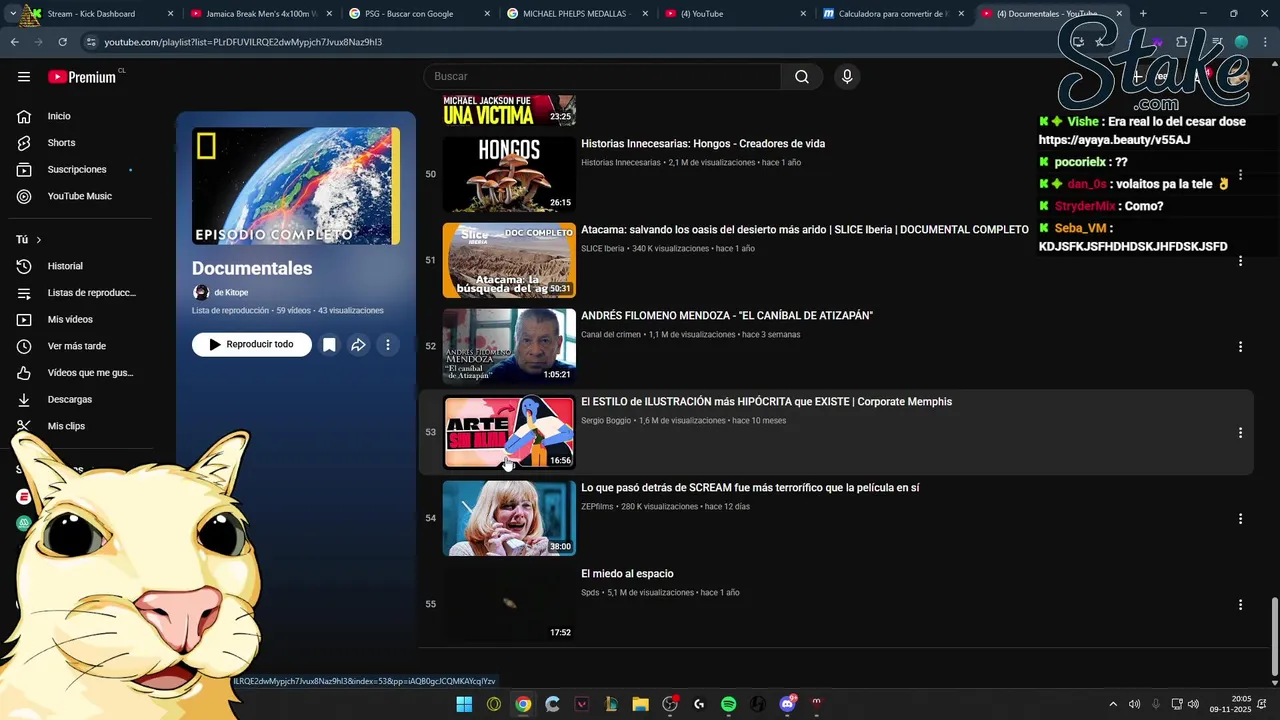Save the playlist with bookmark icon
This screenshot has width=1280, height=720.
tap(329, 345)
